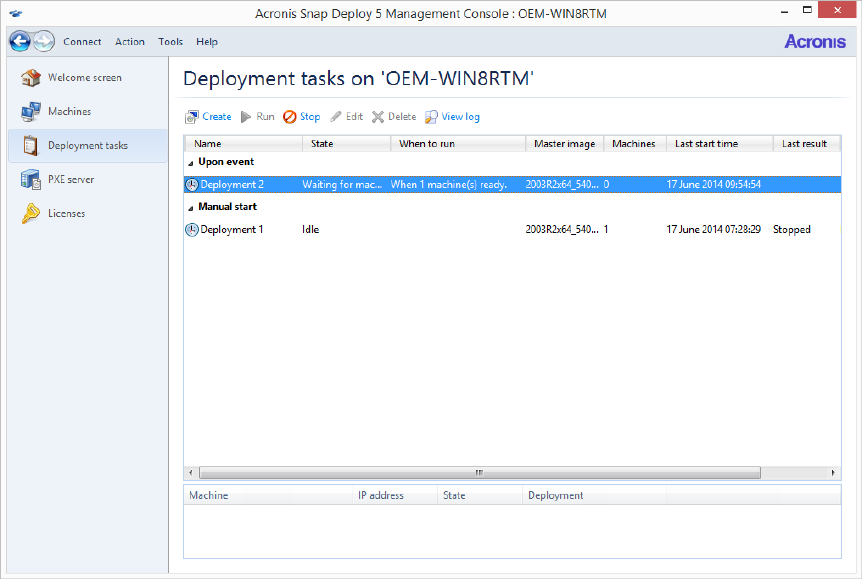Click the Create task icon

click(x=192, y=117)
